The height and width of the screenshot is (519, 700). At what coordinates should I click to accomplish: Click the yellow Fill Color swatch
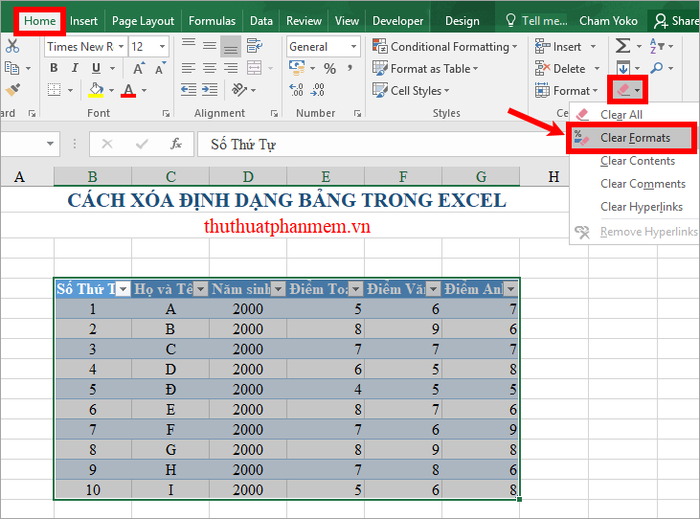click(x=96, y=90)
